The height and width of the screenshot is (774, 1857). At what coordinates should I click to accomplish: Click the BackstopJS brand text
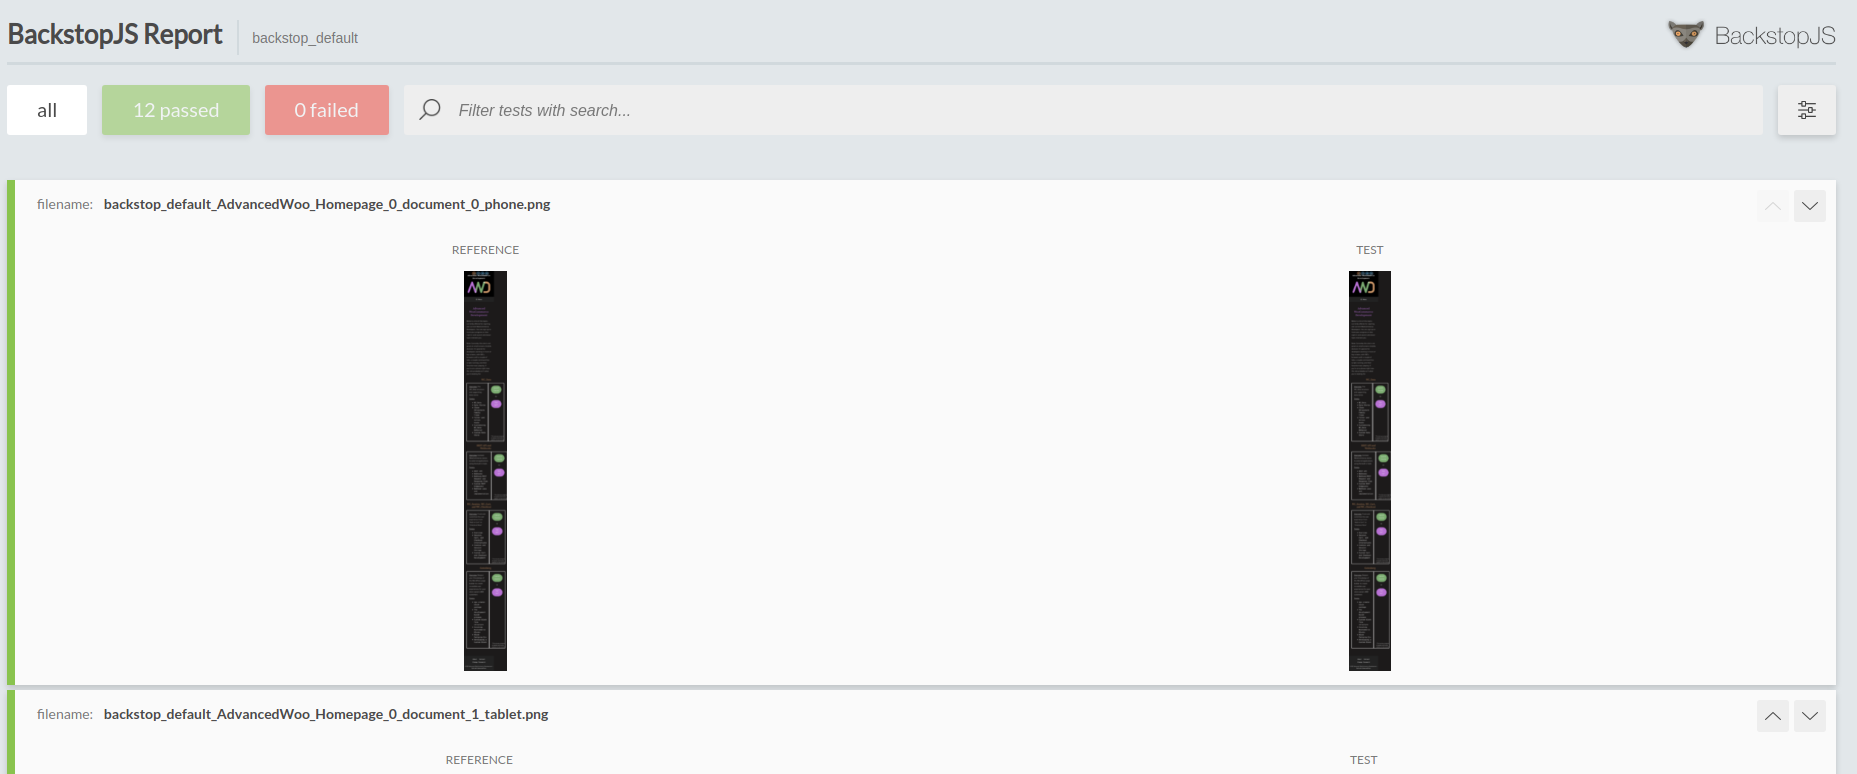point(1775,36)
